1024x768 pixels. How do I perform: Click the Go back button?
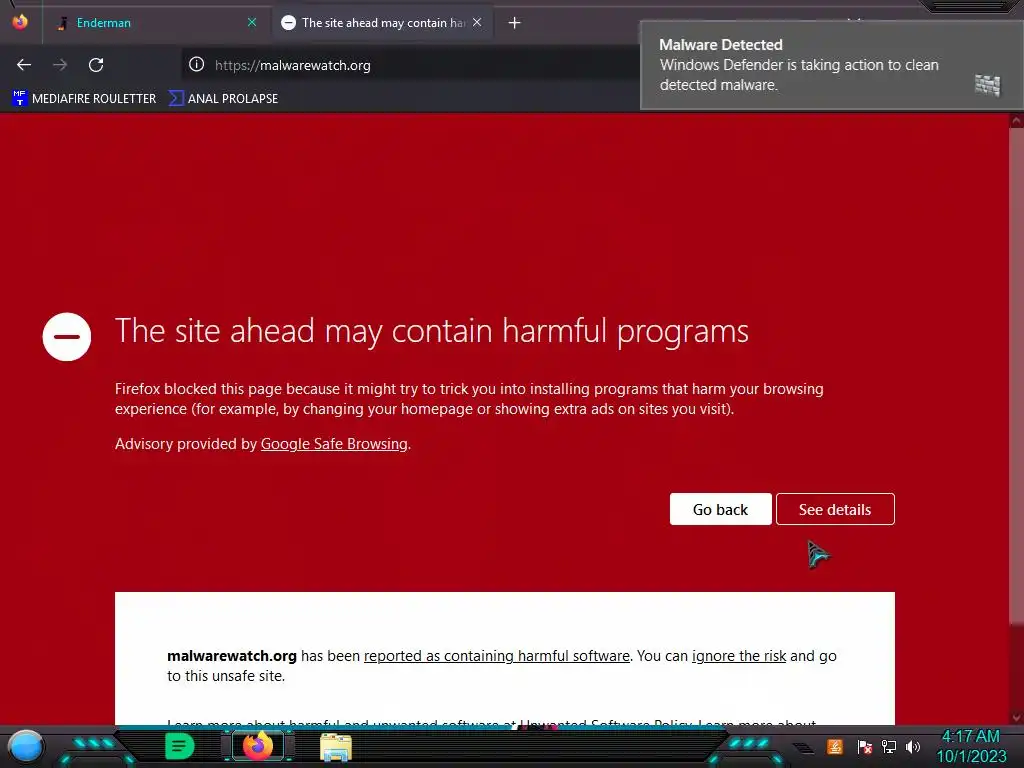(x=720, y=509)
